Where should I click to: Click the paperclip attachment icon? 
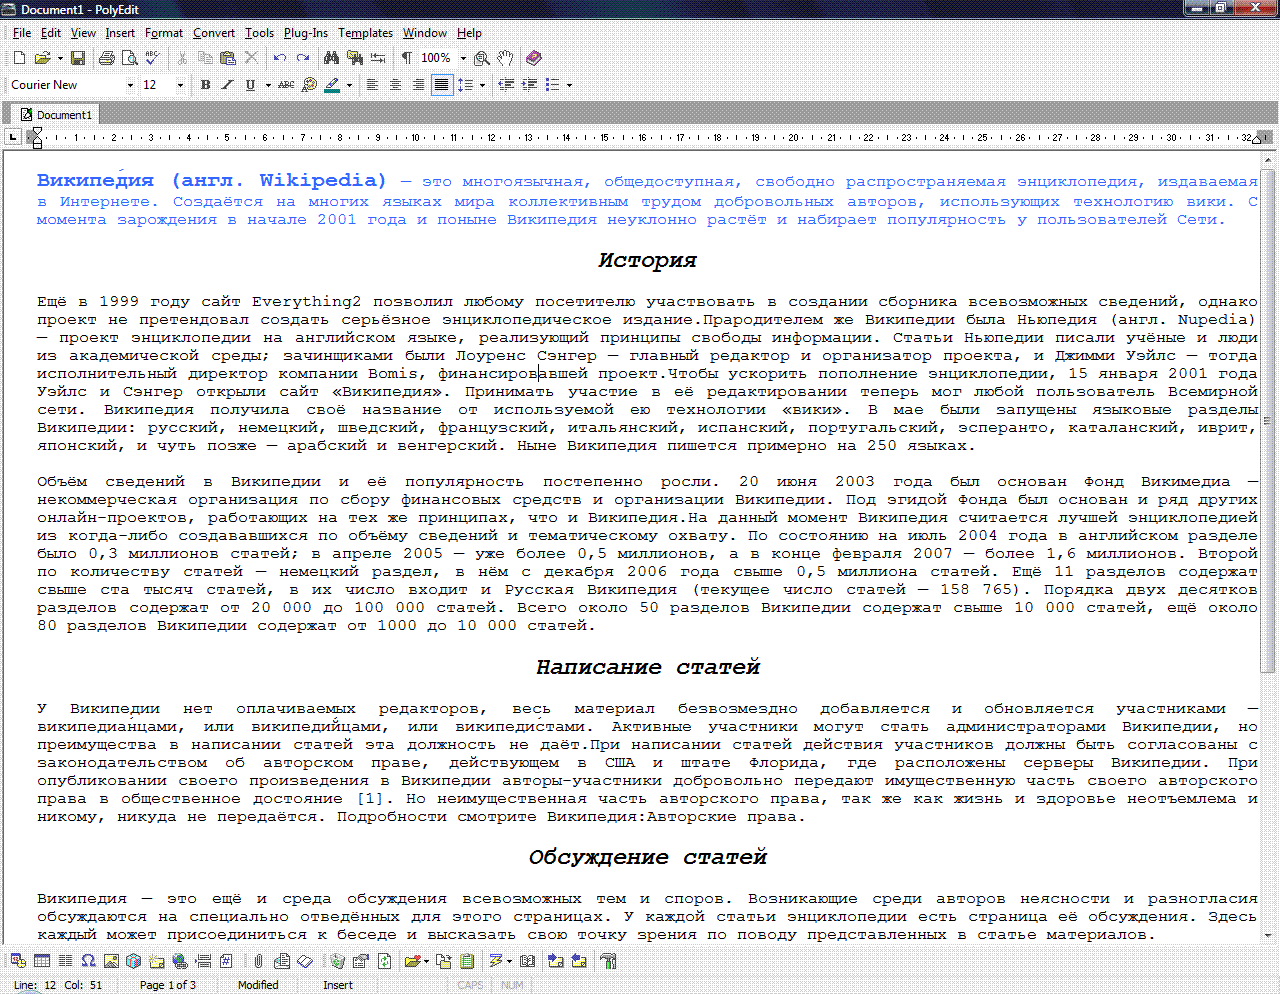click(258, 961)
